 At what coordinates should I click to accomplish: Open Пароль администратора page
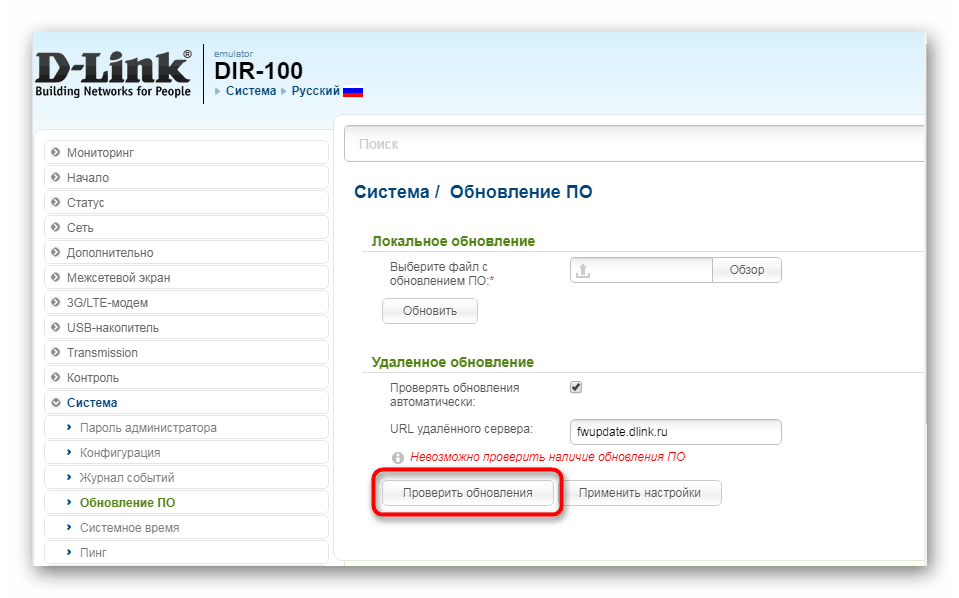(187, 428)
